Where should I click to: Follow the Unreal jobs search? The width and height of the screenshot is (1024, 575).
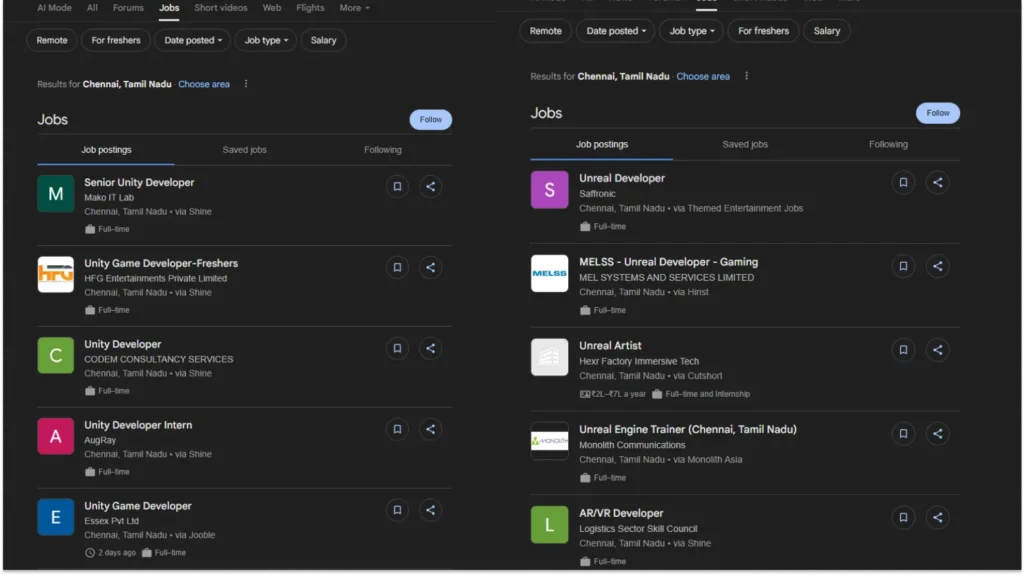tap(938, 113)
